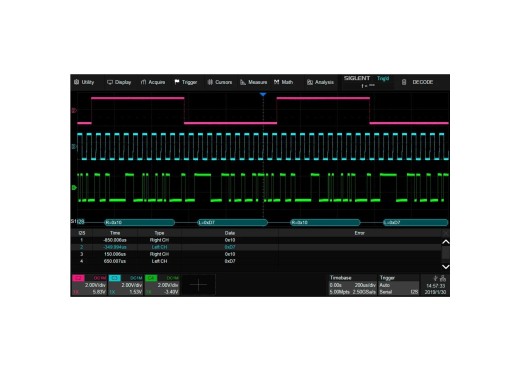Click the decode list scrollbar thumb

pyautogui.click(x=445, y=253)
